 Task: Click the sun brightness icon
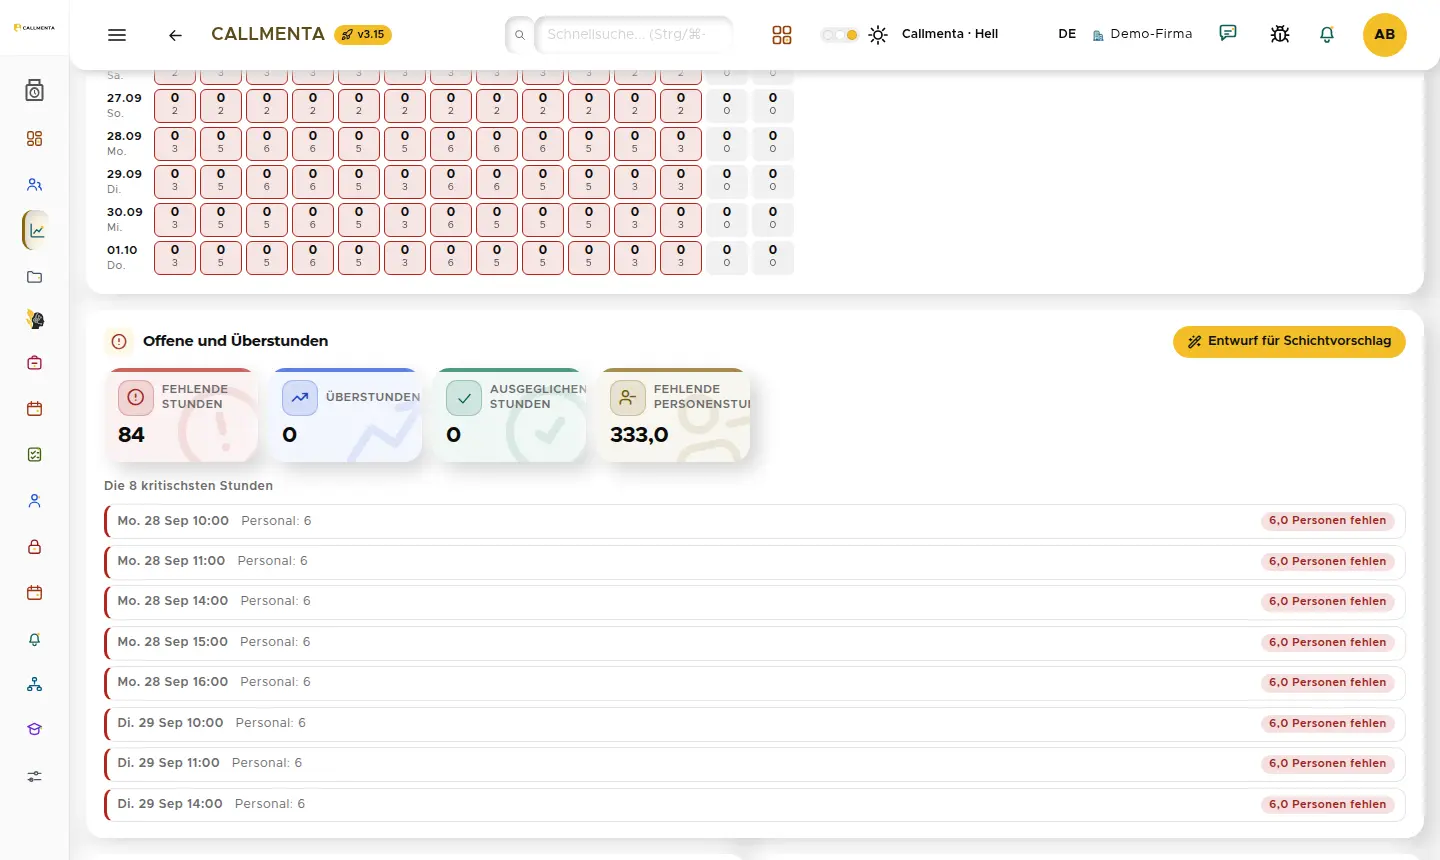[x=878, y=35]
